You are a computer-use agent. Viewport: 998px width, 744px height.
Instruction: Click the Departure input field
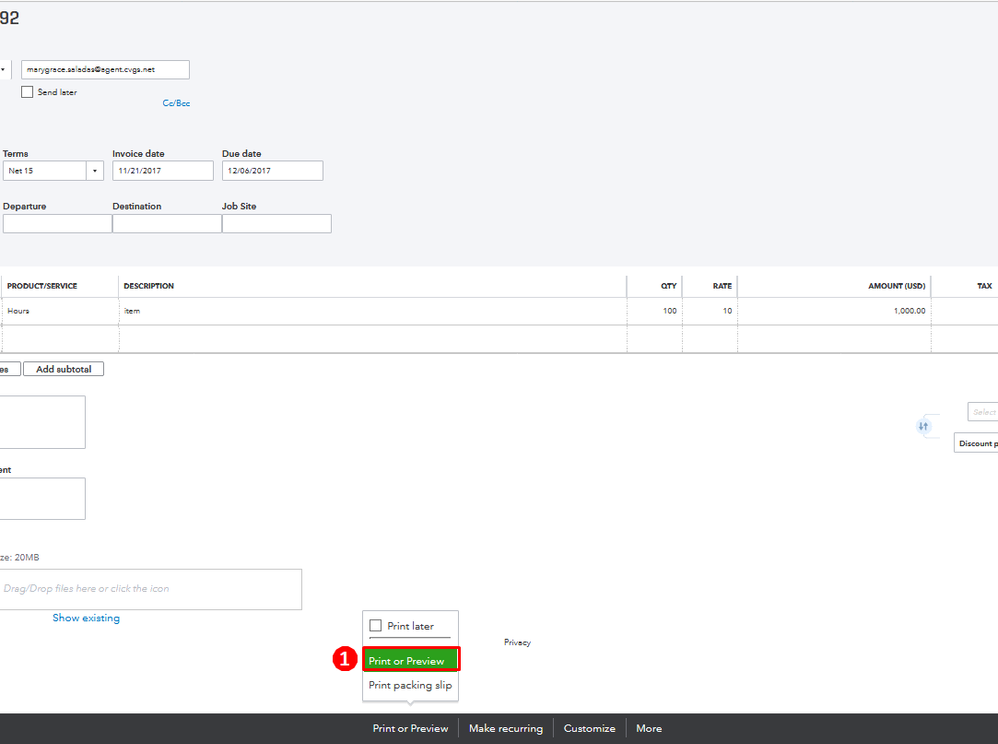(x=57, y=223)
